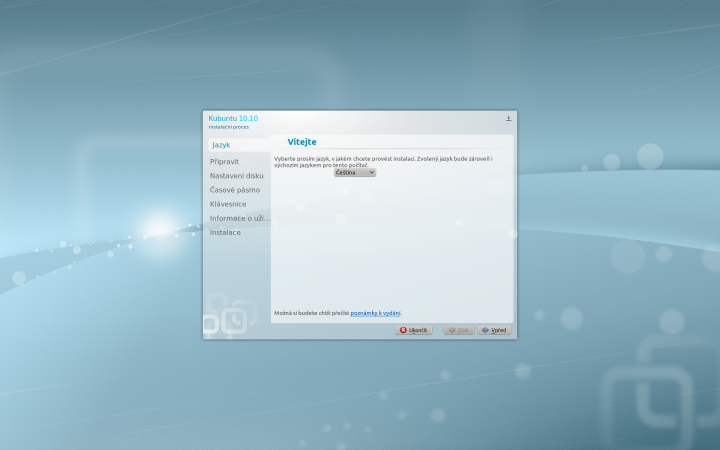Click the red X icon on Ukončit
The width and height of the screenshot is (720, 450).
(x=403, y=330)
